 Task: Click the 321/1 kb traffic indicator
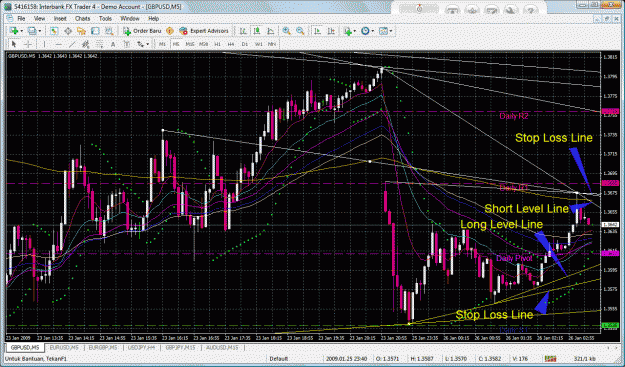(584, 359)
